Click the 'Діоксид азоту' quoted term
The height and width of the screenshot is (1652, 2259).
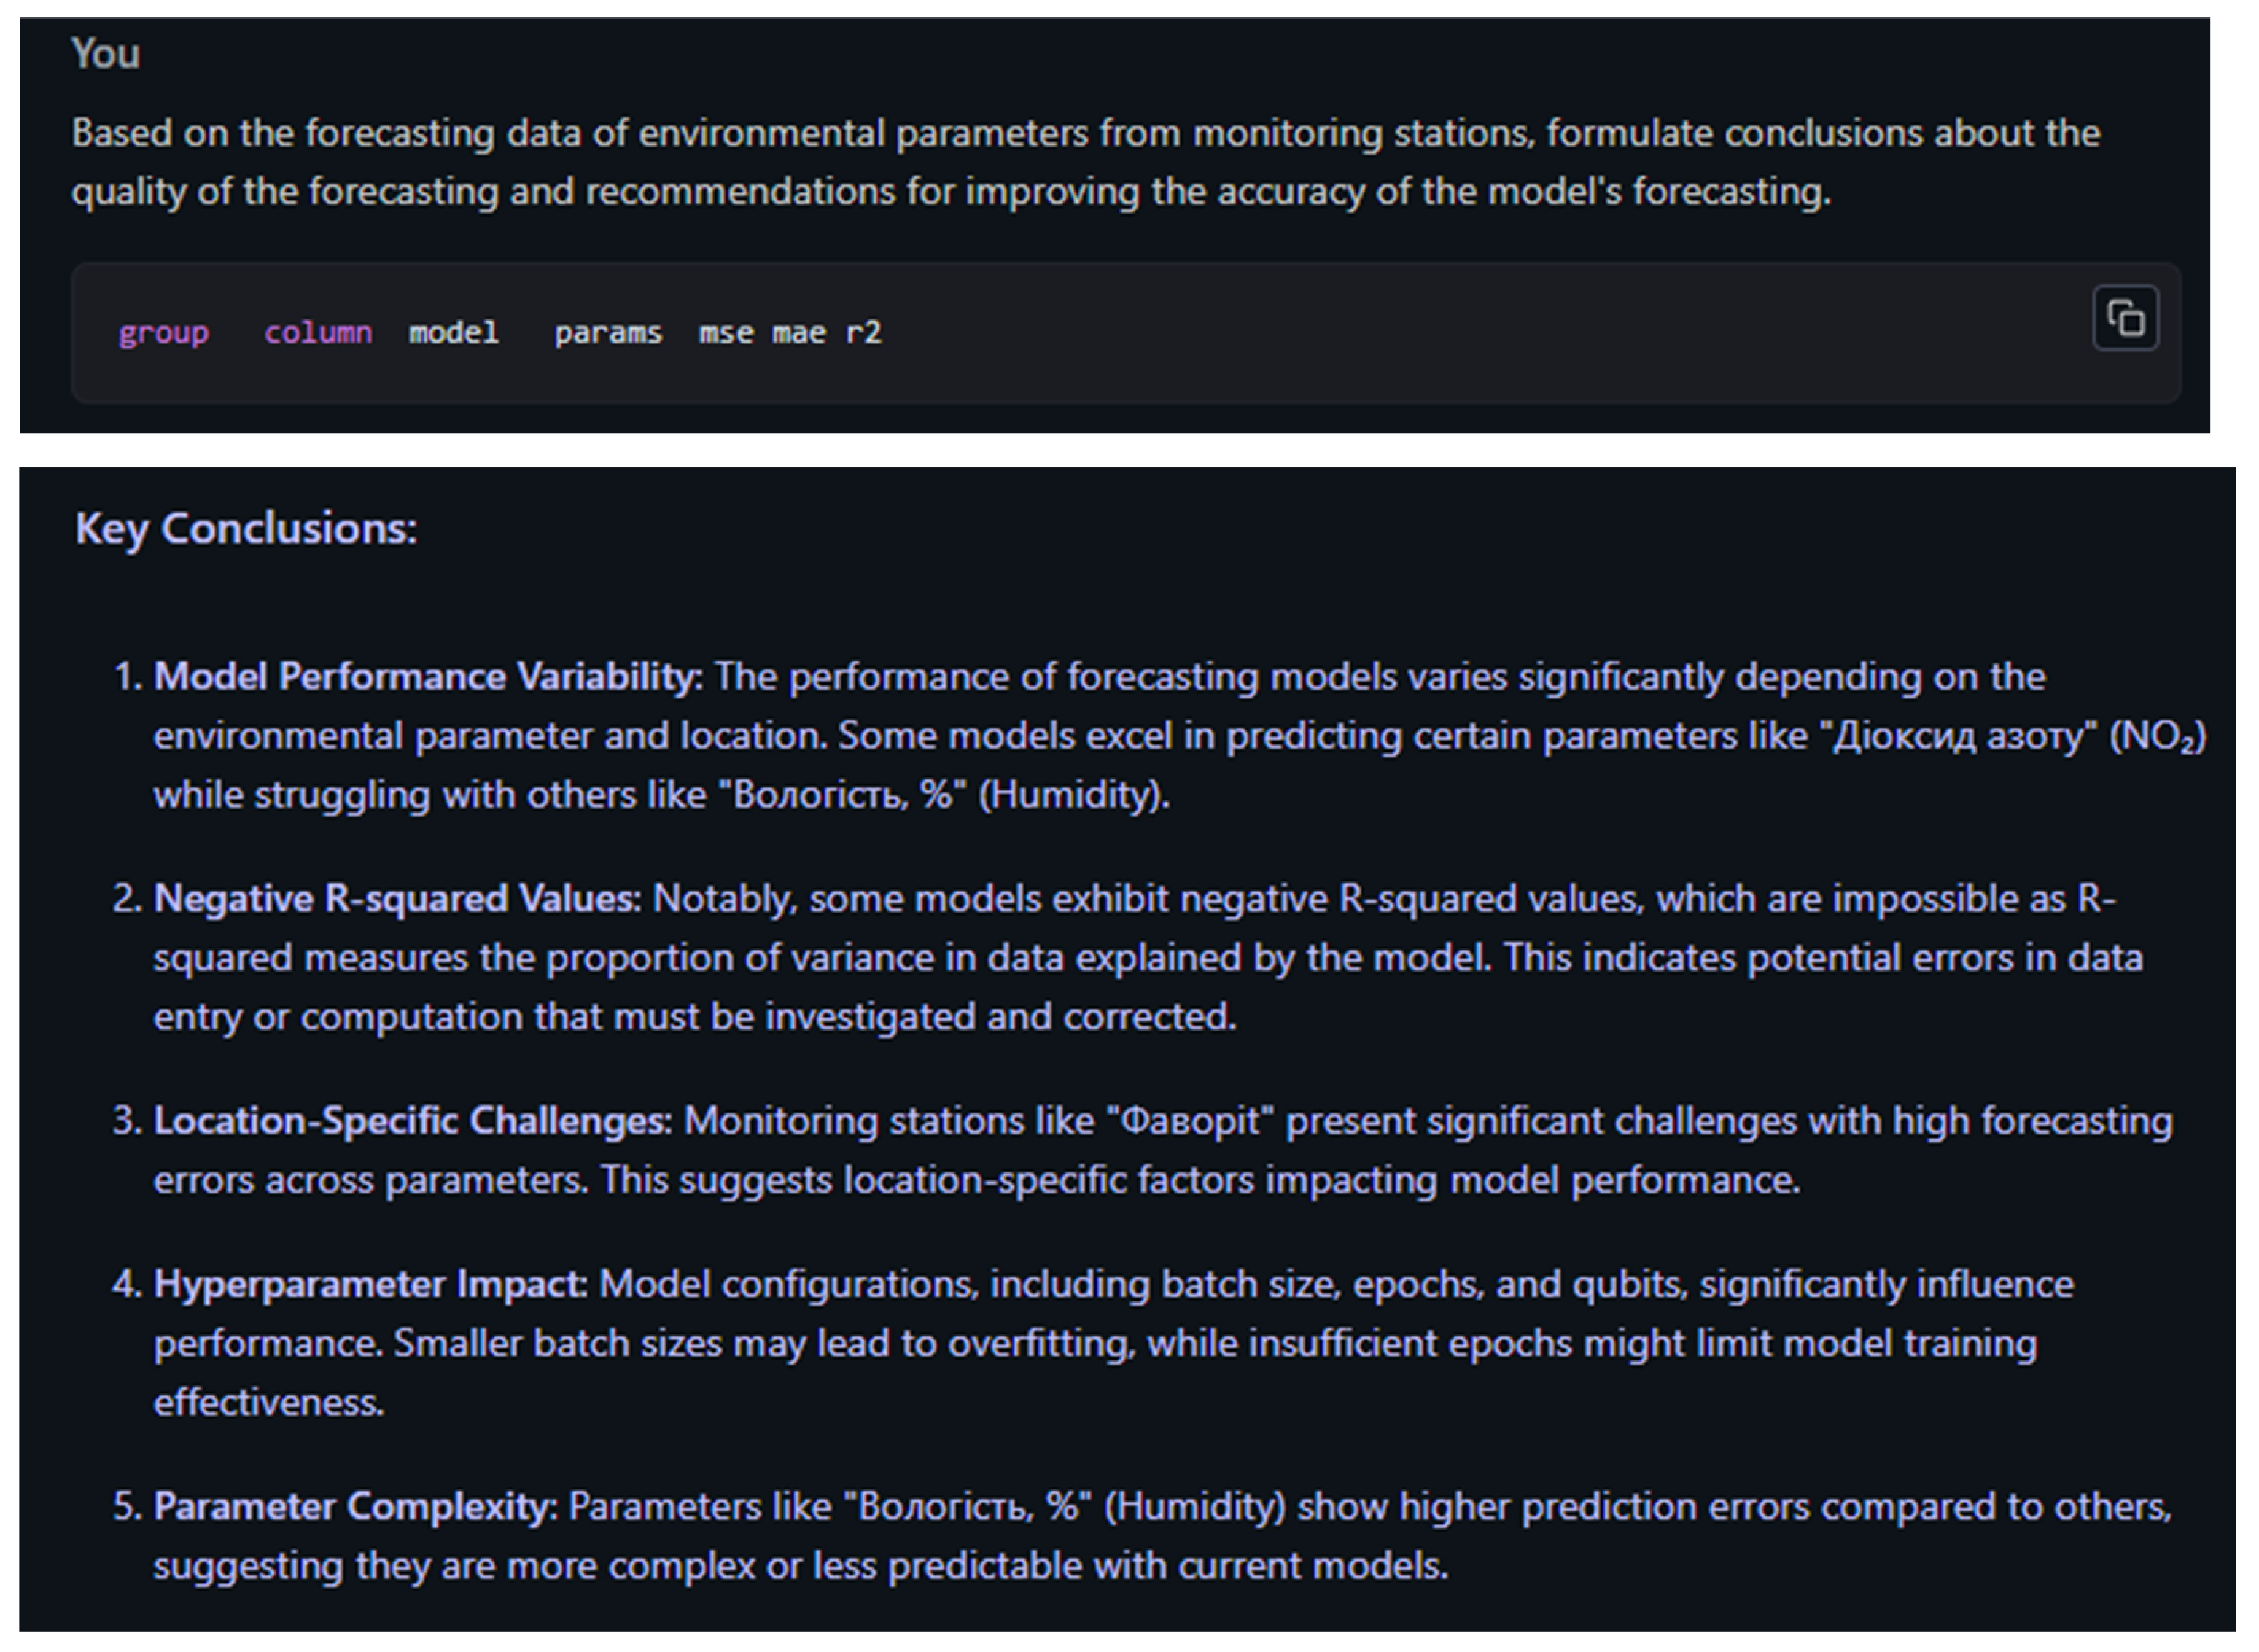point(1960,737)
